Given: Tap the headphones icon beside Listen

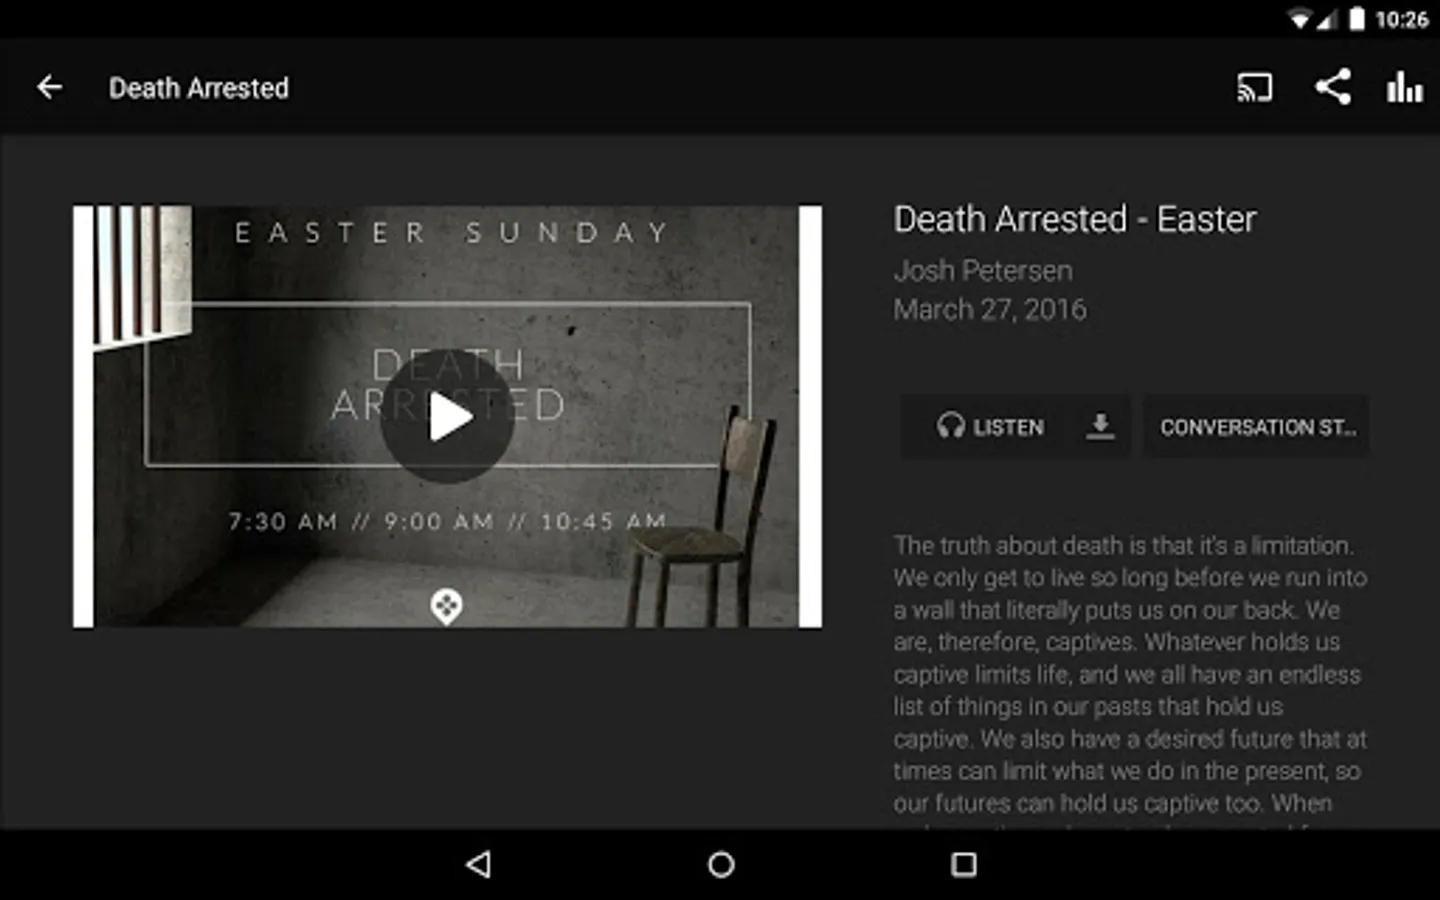Looking at the screenshot, I should click(950, 427).
